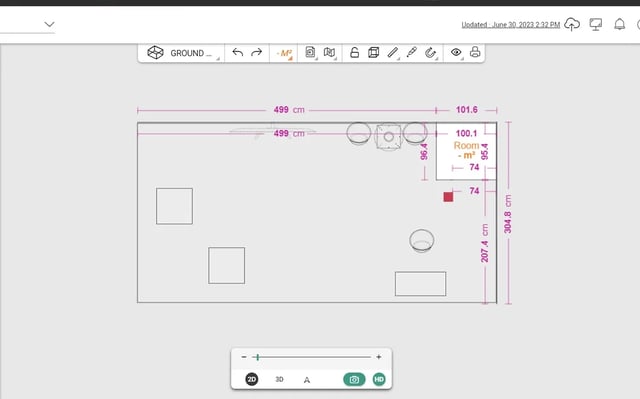The height and width of the screenshot is (399, 640).
Task: Open the plan document options icon
Action: pyautogui.click(x=310, y=53)
